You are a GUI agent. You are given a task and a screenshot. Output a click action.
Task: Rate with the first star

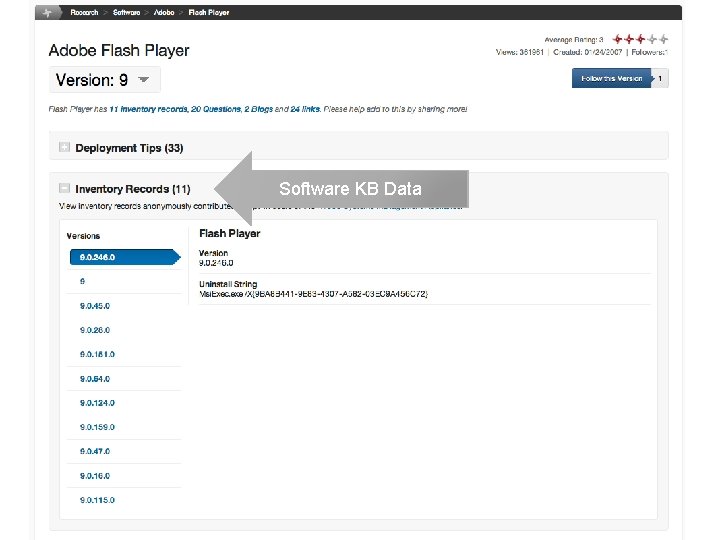[618, 39]
